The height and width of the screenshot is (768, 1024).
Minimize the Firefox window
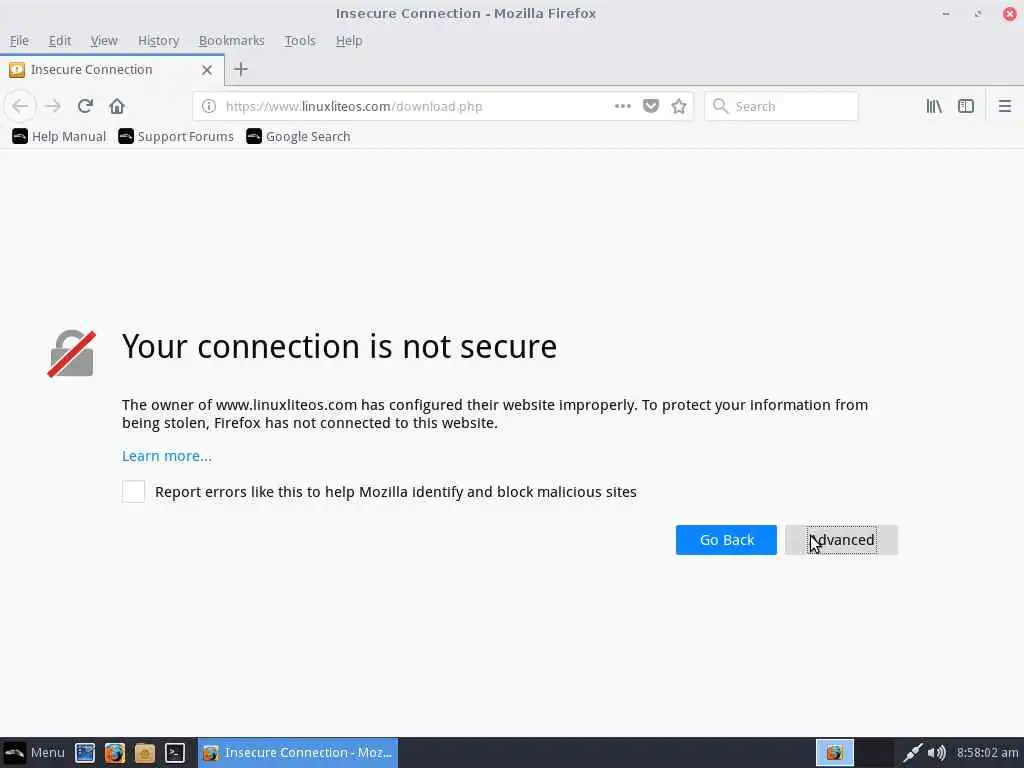[946, 14]
